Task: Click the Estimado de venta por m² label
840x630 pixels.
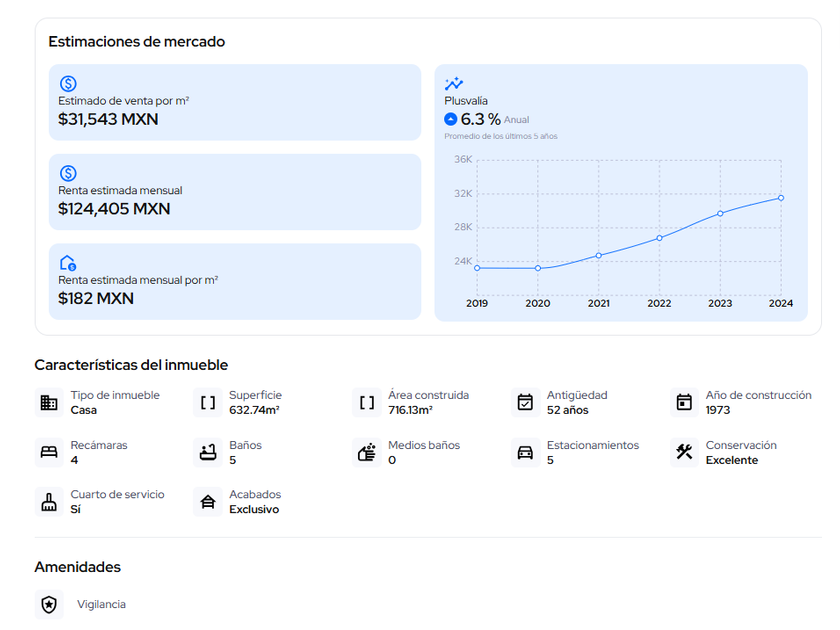Action: [124, 101]
